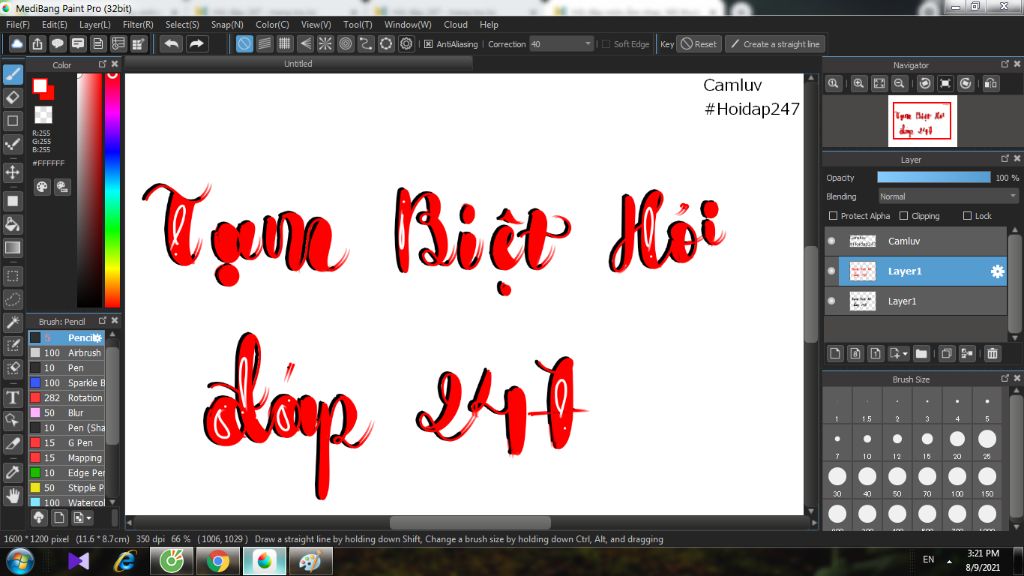This screenshot has height=576, width=1024.
Task: Open add-layer dropdown arrow in Layer panel
Action: coord(905,353)
